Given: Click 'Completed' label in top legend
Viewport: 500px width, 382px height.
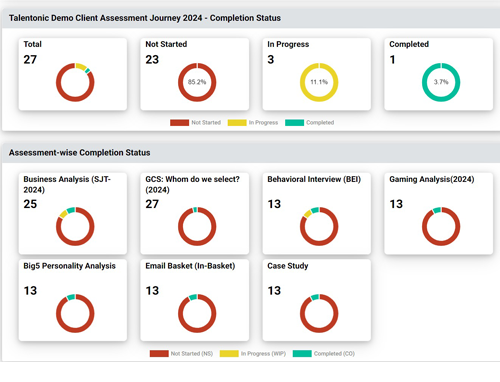Looking at the screenshot, I should pos(320,123).
